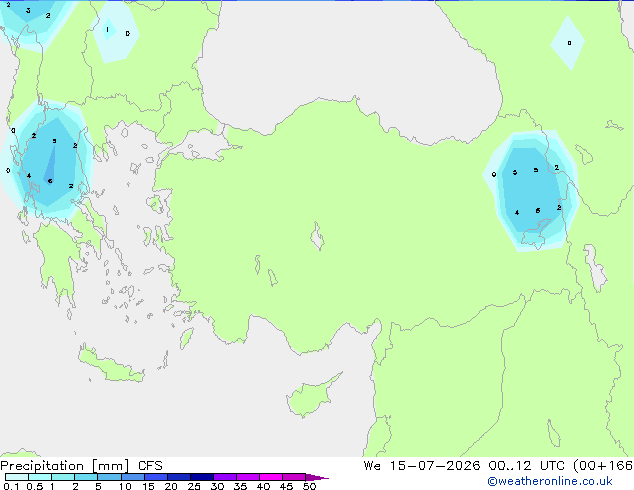Click legend label "20"
This screenshot has width=634, height=490.
pos(171,486)
